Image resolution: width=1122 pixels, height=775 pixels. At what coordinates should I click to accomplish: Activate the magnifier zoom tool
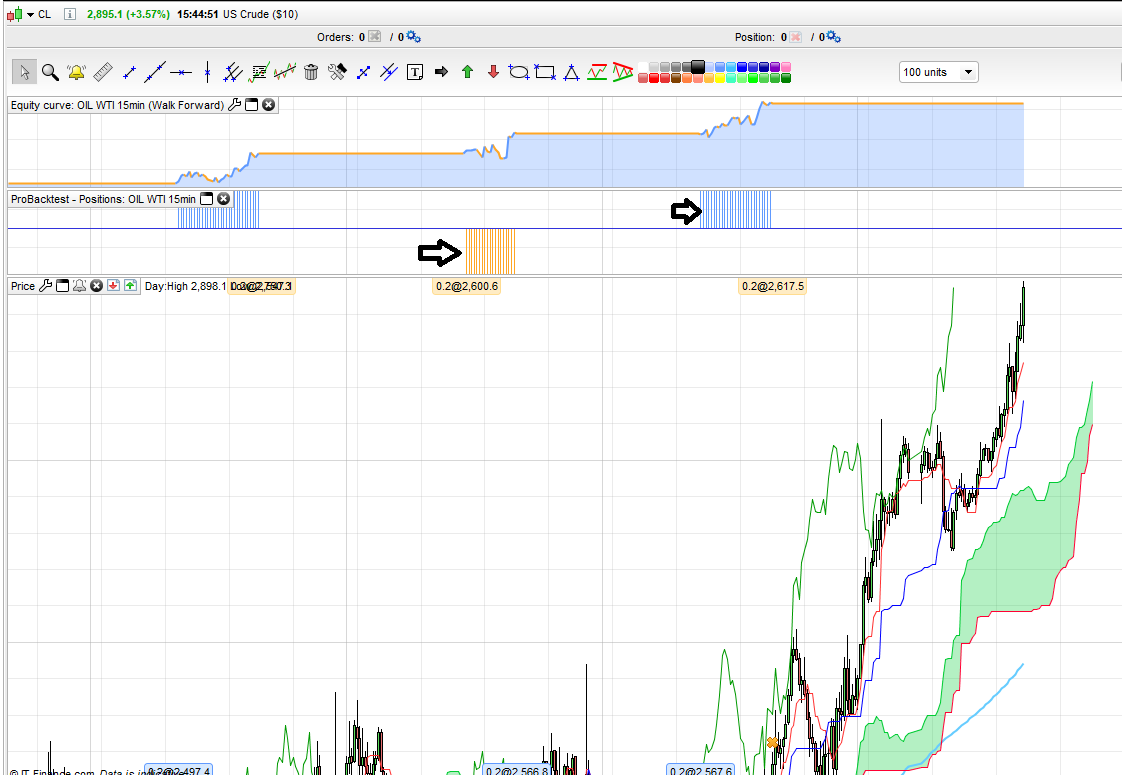pyautogui.click(x=49, y=72)
